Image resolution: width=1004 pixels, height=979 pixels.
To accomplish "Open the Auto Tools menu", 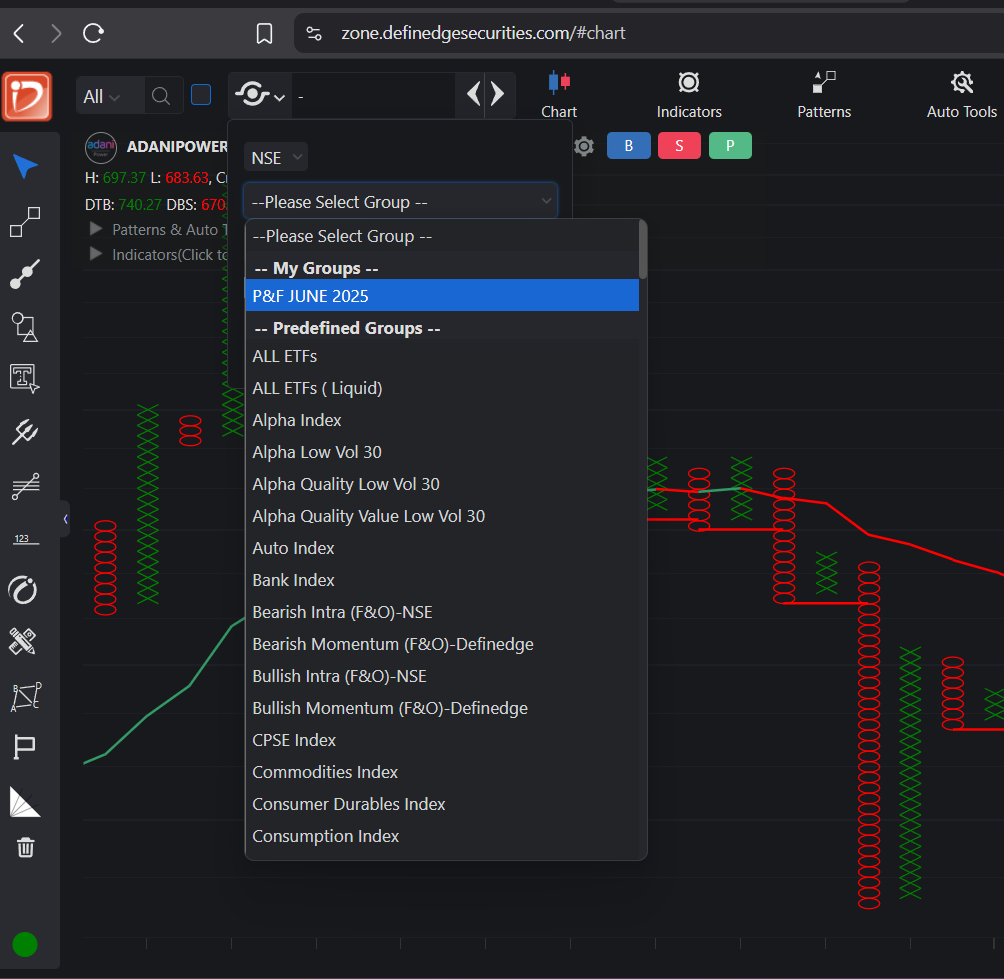I will 962,95.
